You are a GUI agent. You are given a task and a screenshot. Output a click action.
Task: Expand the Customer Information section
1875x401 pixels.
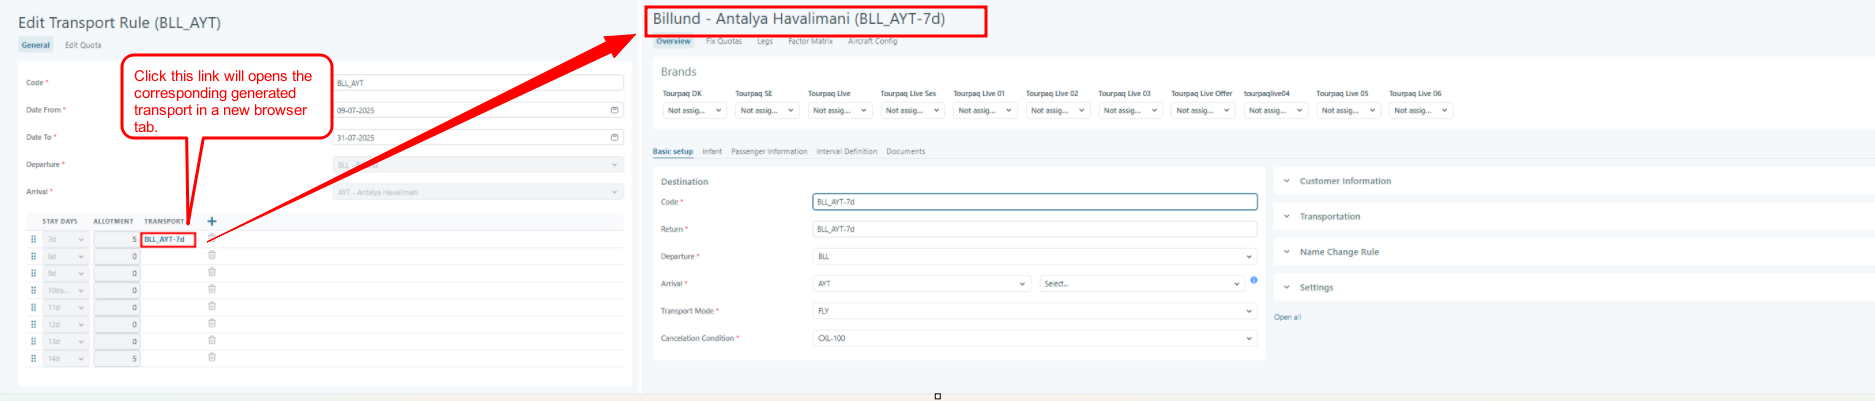[x=1344, y=181]
